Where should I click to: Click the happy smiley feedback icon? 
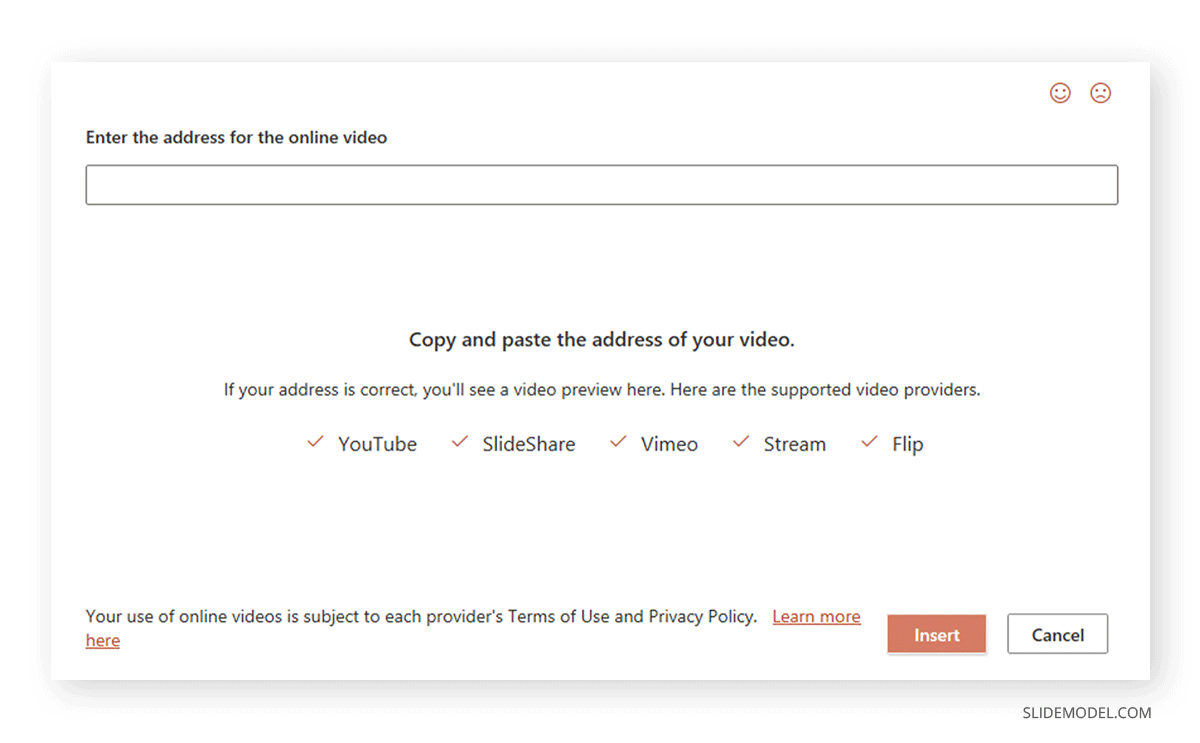coord(1060,93)
